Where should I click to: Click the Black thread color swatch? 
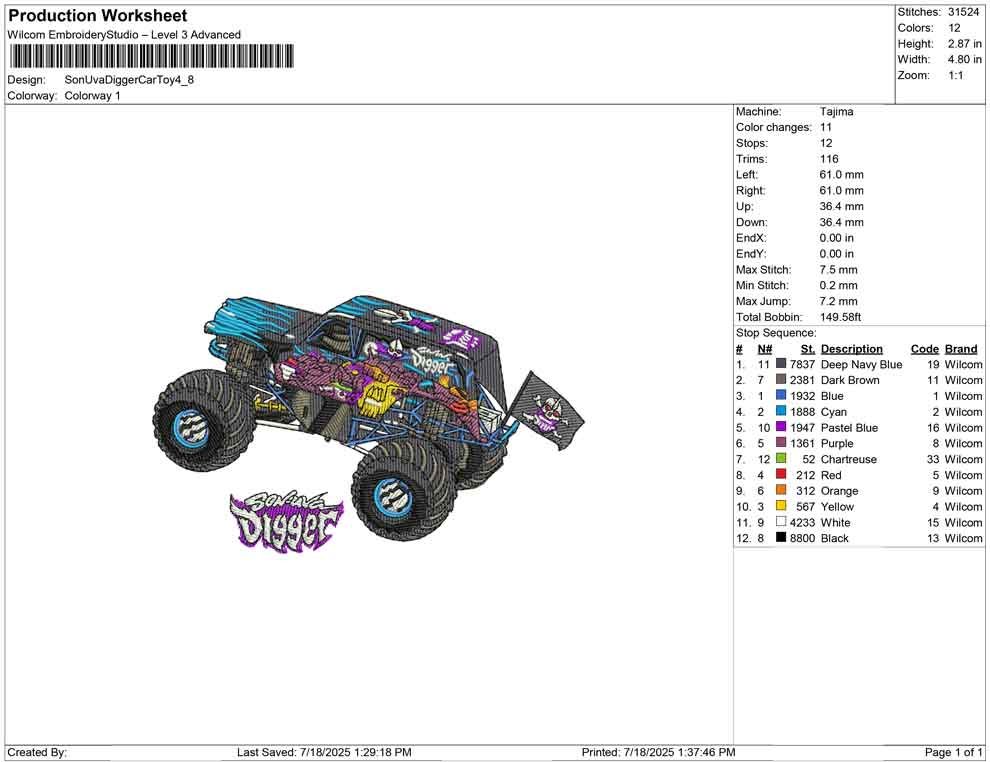coord(781,537)
